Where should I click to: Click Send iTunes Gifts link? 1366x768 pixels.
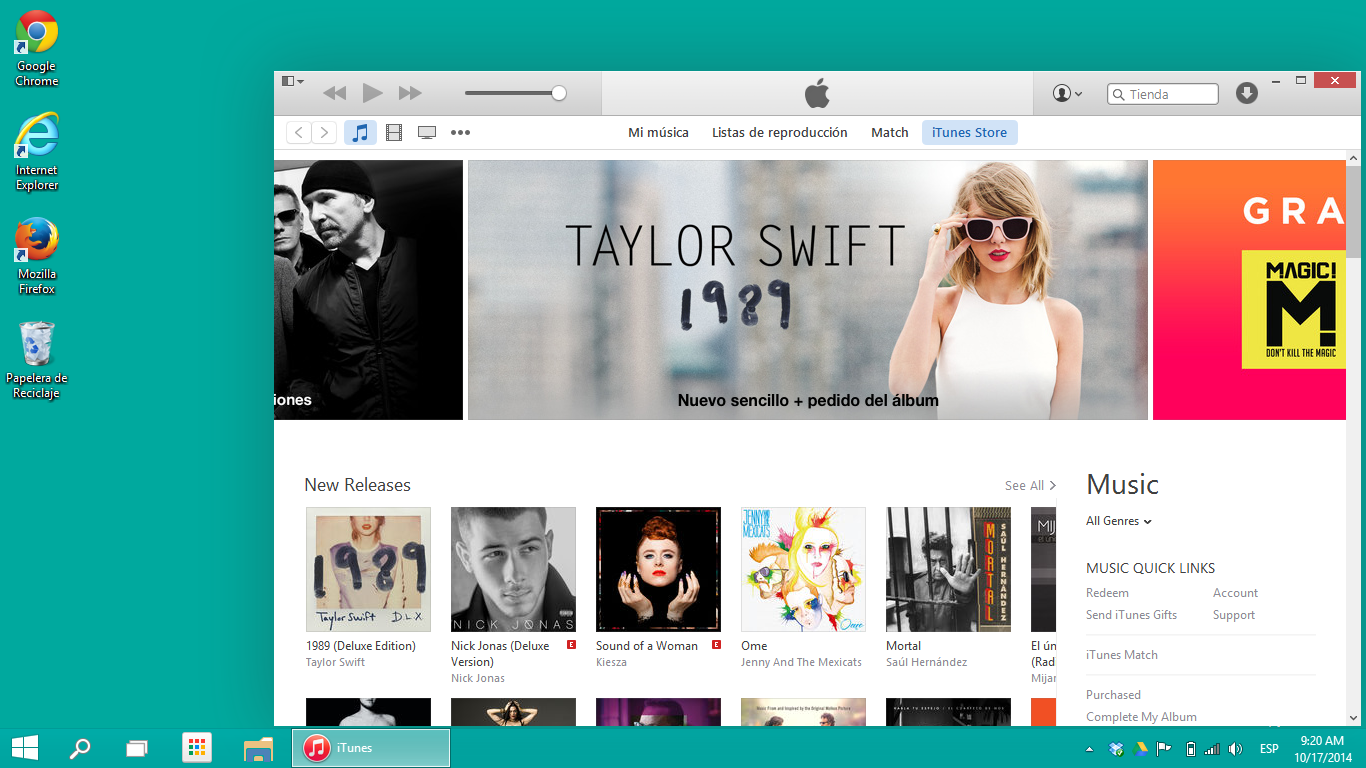point(1131,615)
